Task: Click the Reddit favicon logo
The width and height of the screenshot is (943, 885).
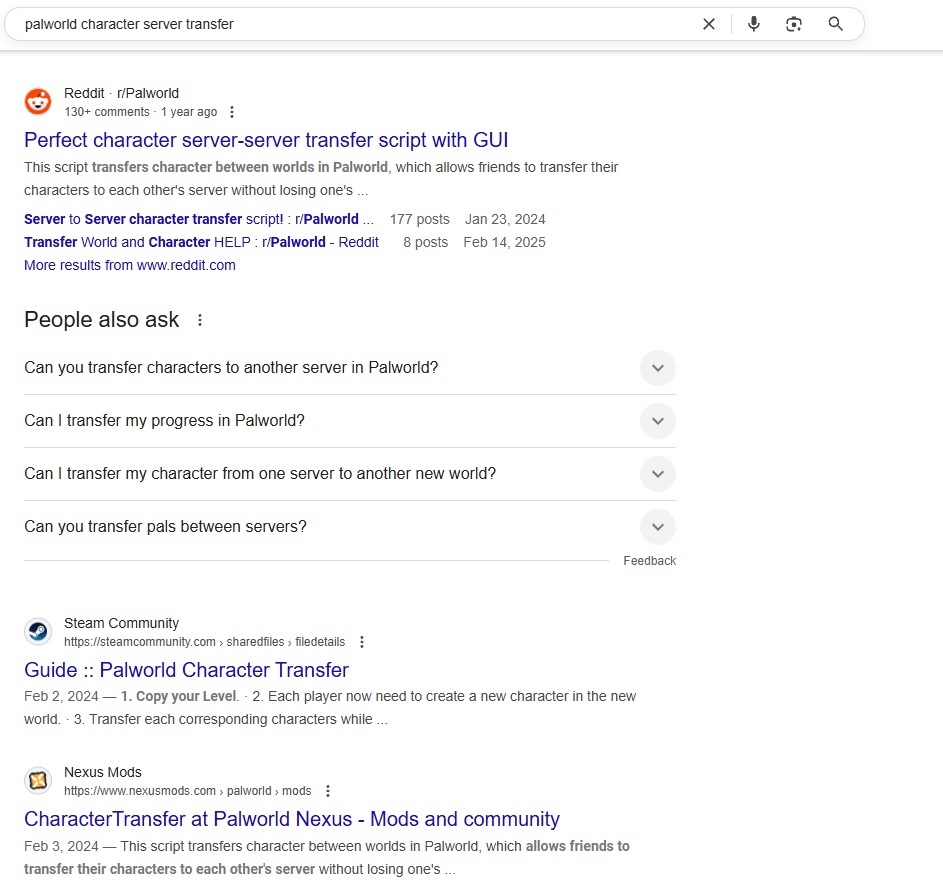Action: click(38, 101)
